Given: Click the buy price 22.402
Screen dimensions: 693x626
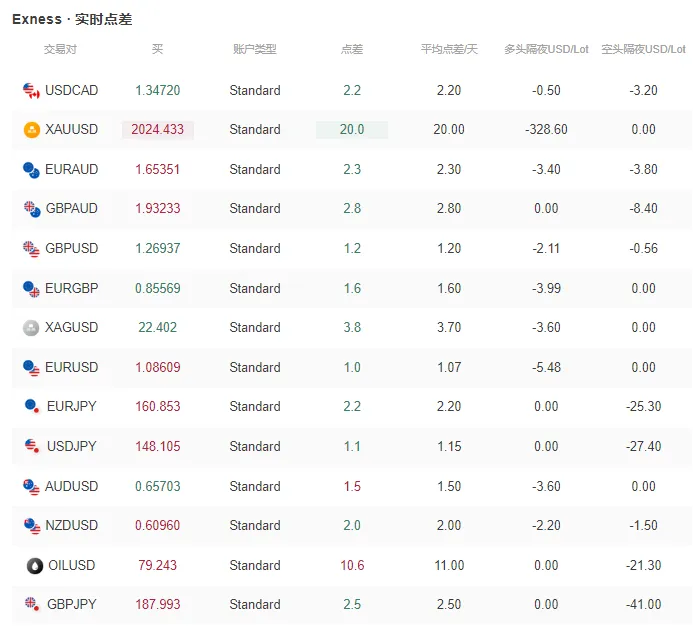Looking at the screenshot, I should [158, 328].
